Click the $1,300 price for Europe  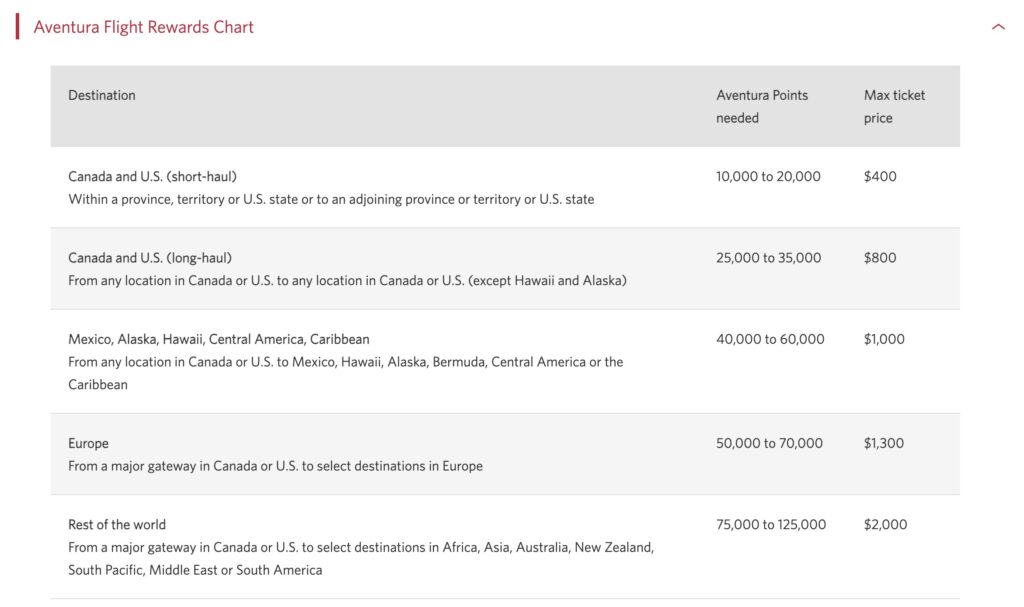point(884,443)
